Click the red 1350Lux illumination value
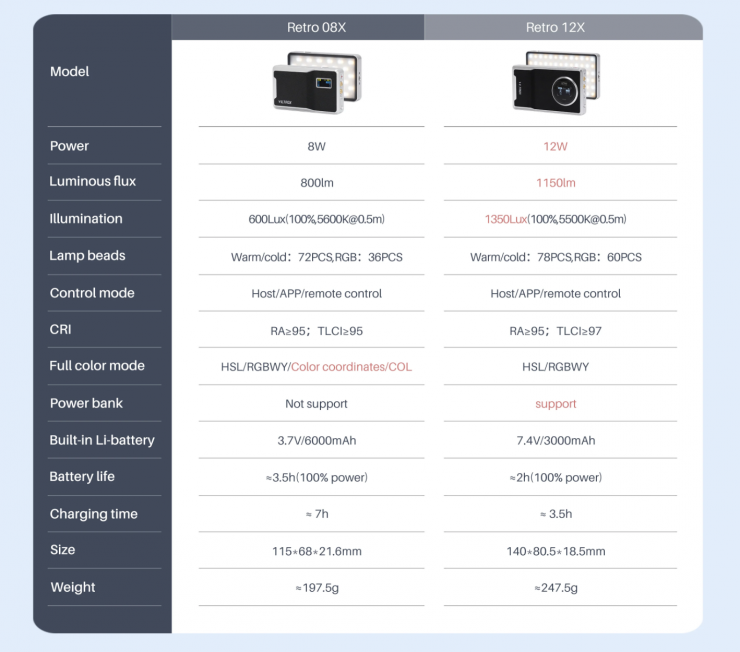The width and height of the screenshot is (740, 652). click(507, 219)
